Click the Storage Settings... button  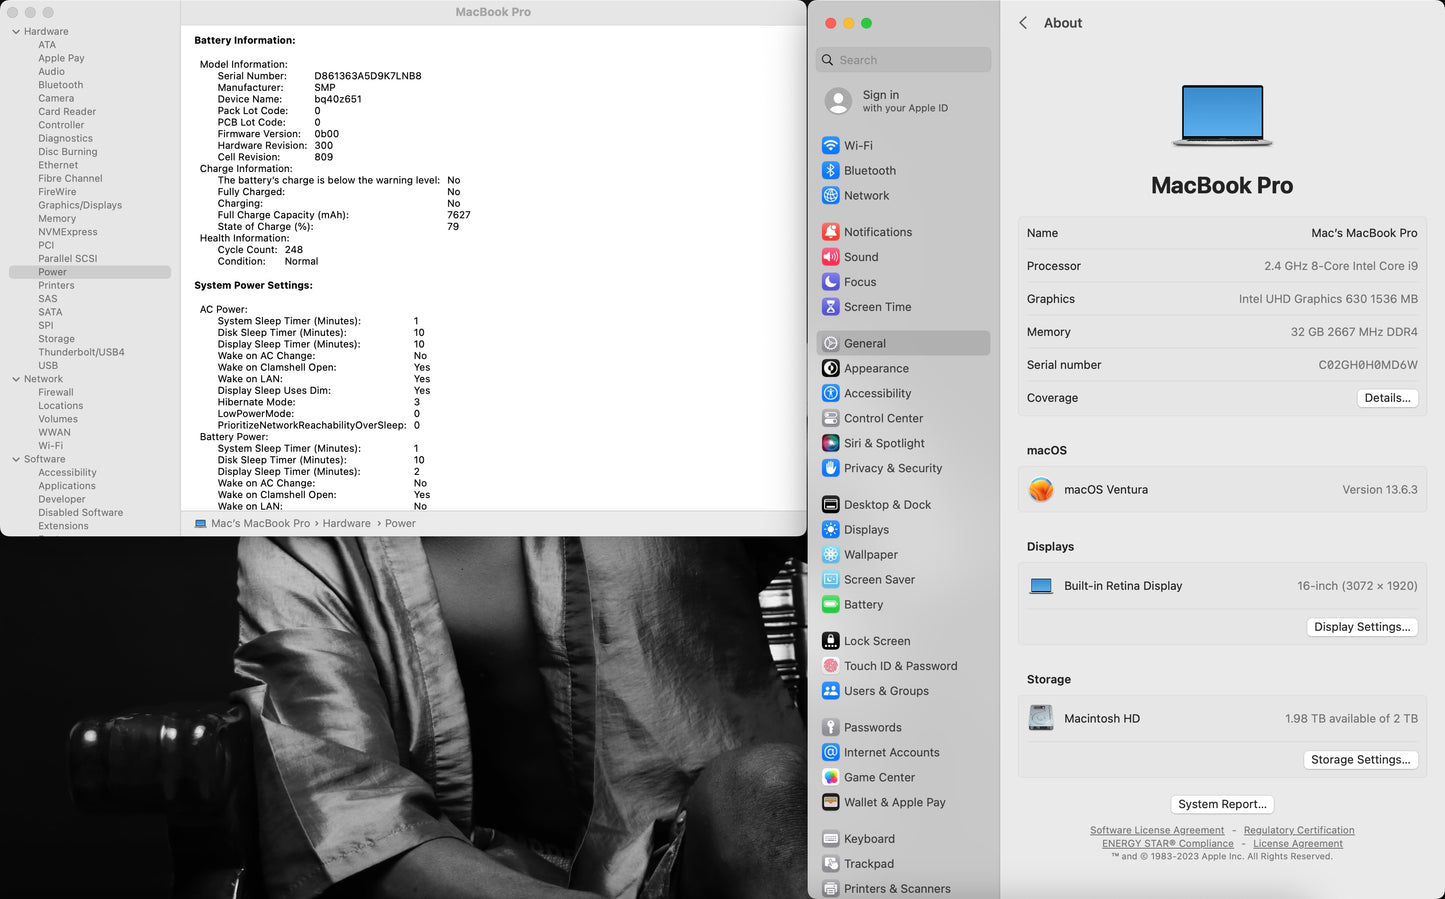(1361, 760)
